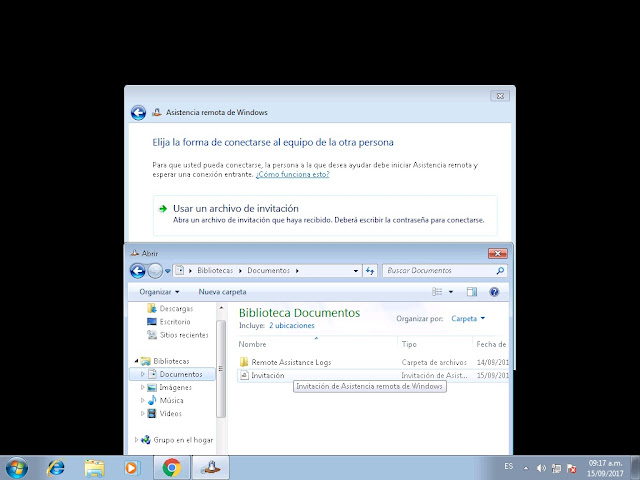Viewport: 640px width, 480px height.
Task: Refresh the Documentos folder listing
Action: click(370, 271)
